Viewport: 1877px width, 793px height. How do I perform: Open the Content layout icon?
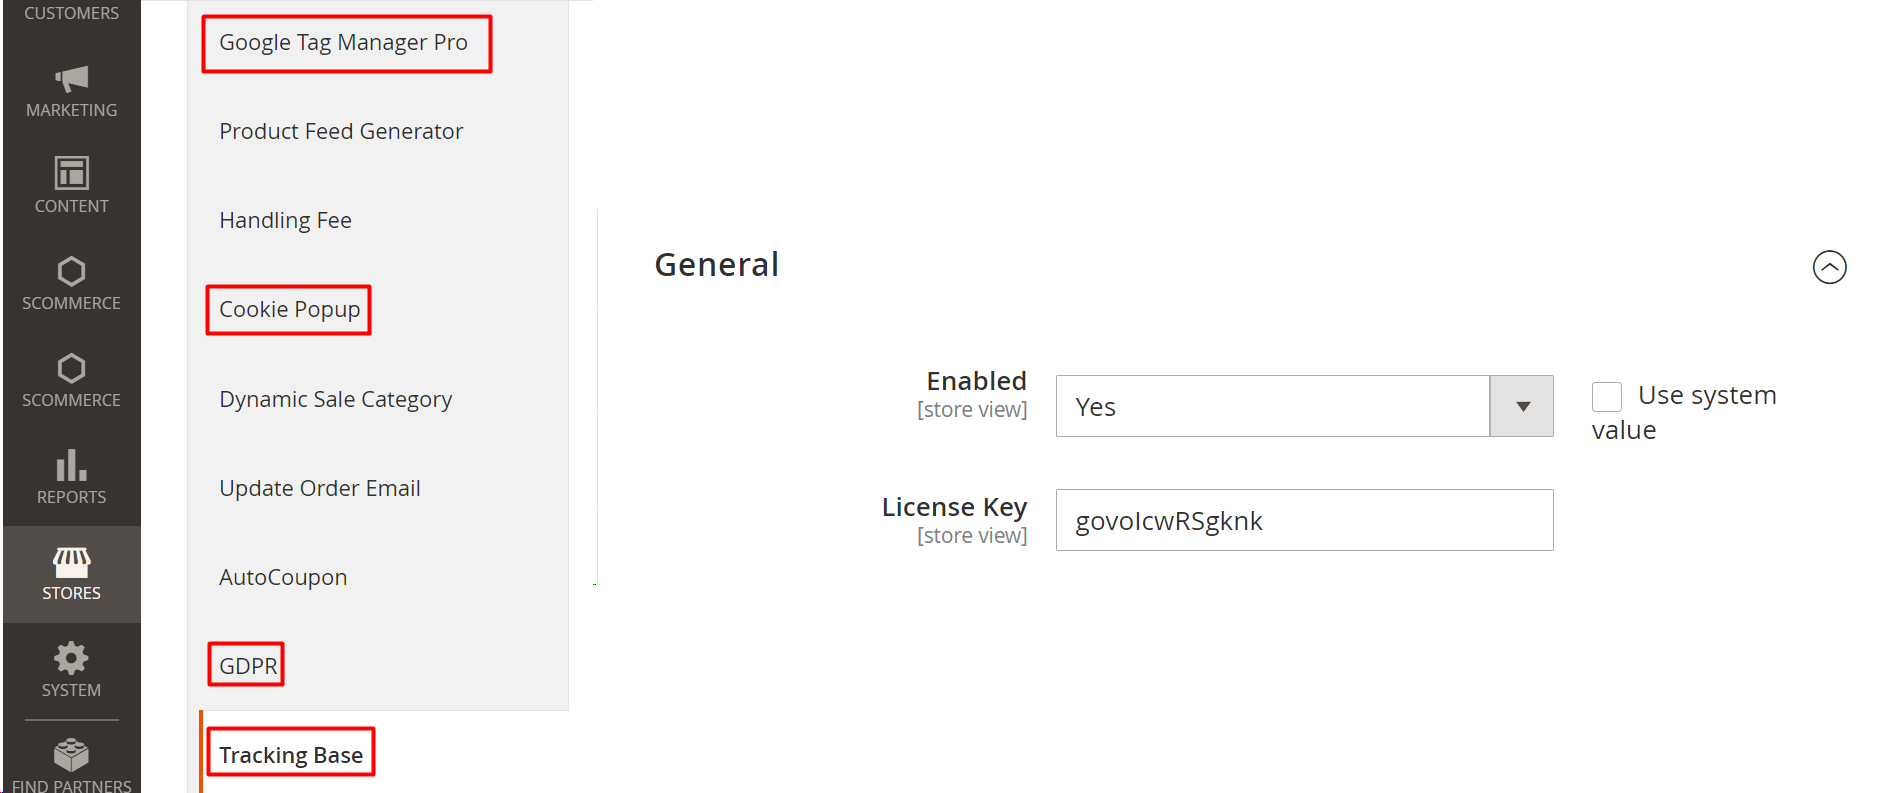(71, 173)
